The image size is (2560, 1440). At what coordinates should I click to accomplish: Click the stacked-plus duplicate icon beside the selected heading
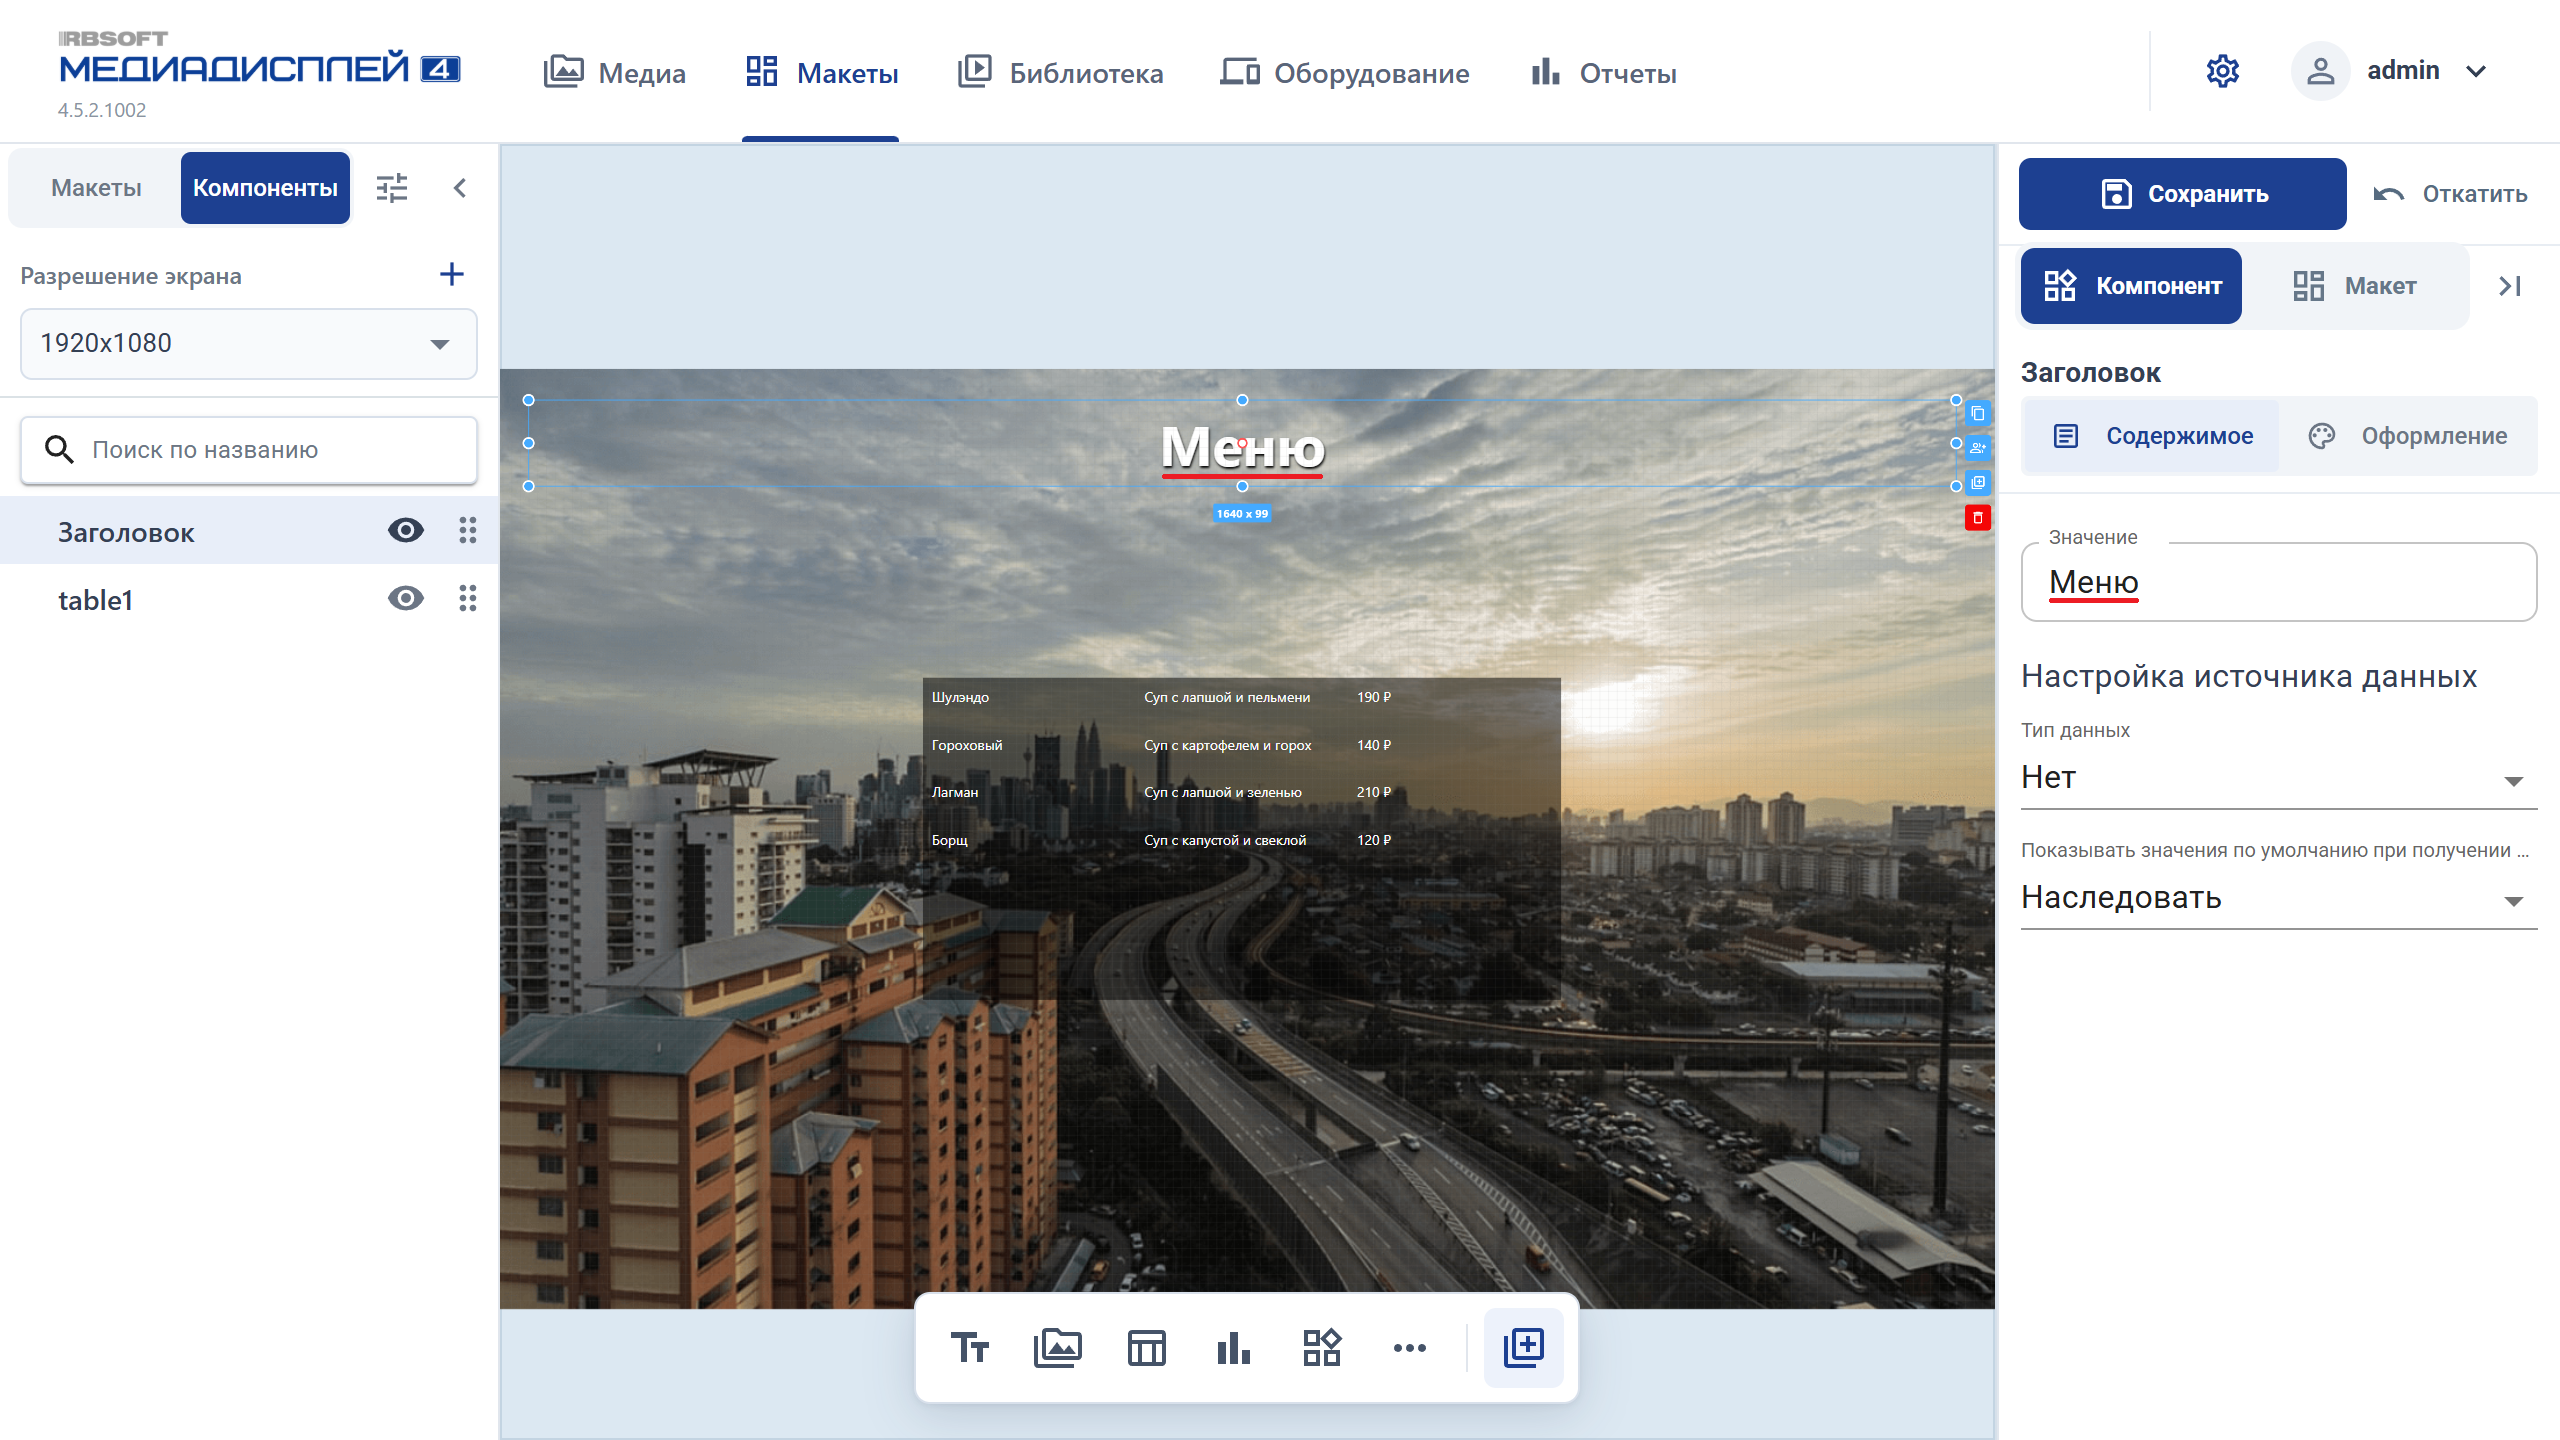[1978, 483]
